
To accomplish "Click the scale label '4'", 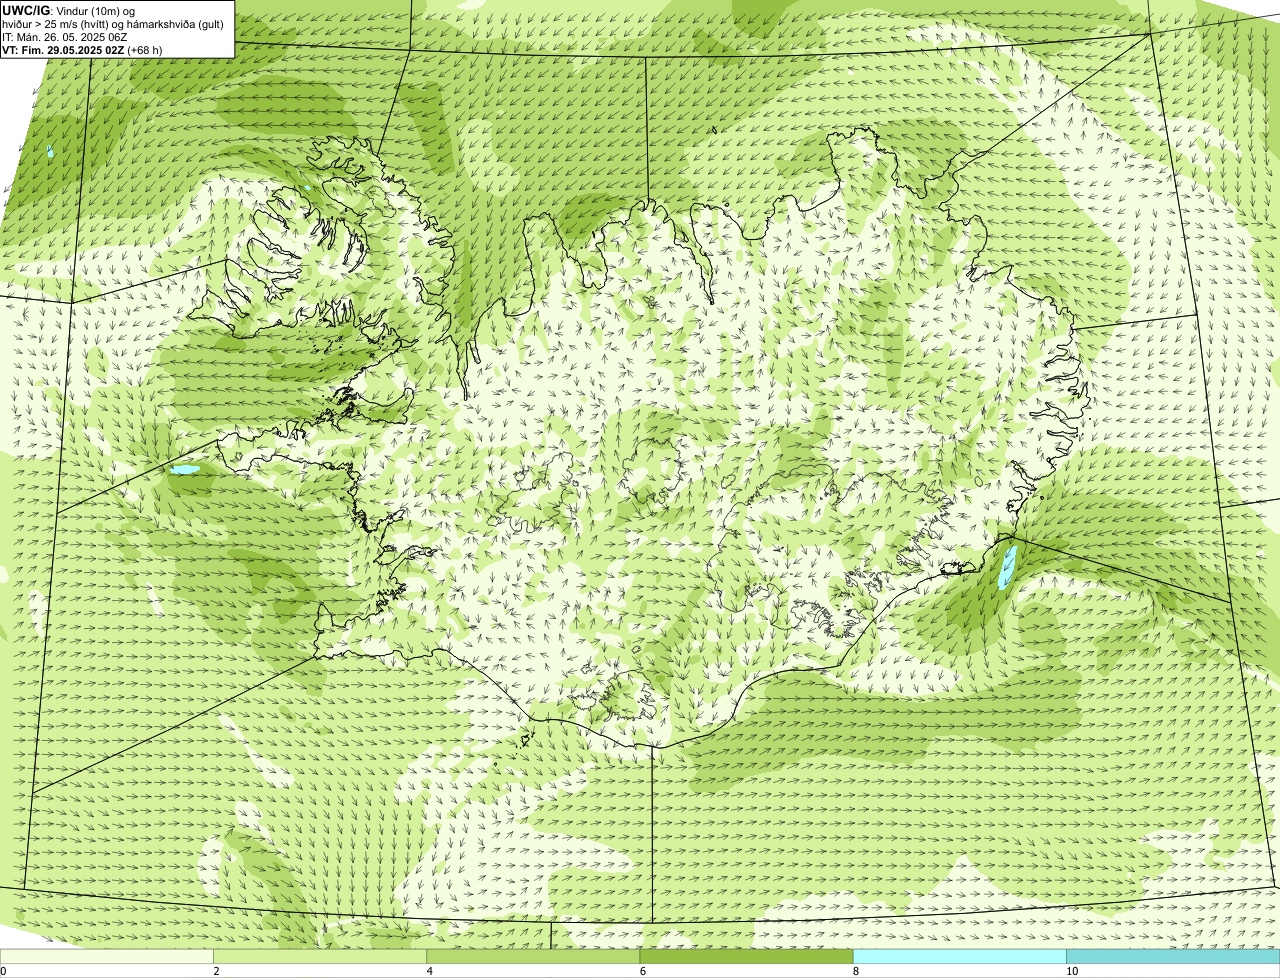I will [x=430, y=971].
